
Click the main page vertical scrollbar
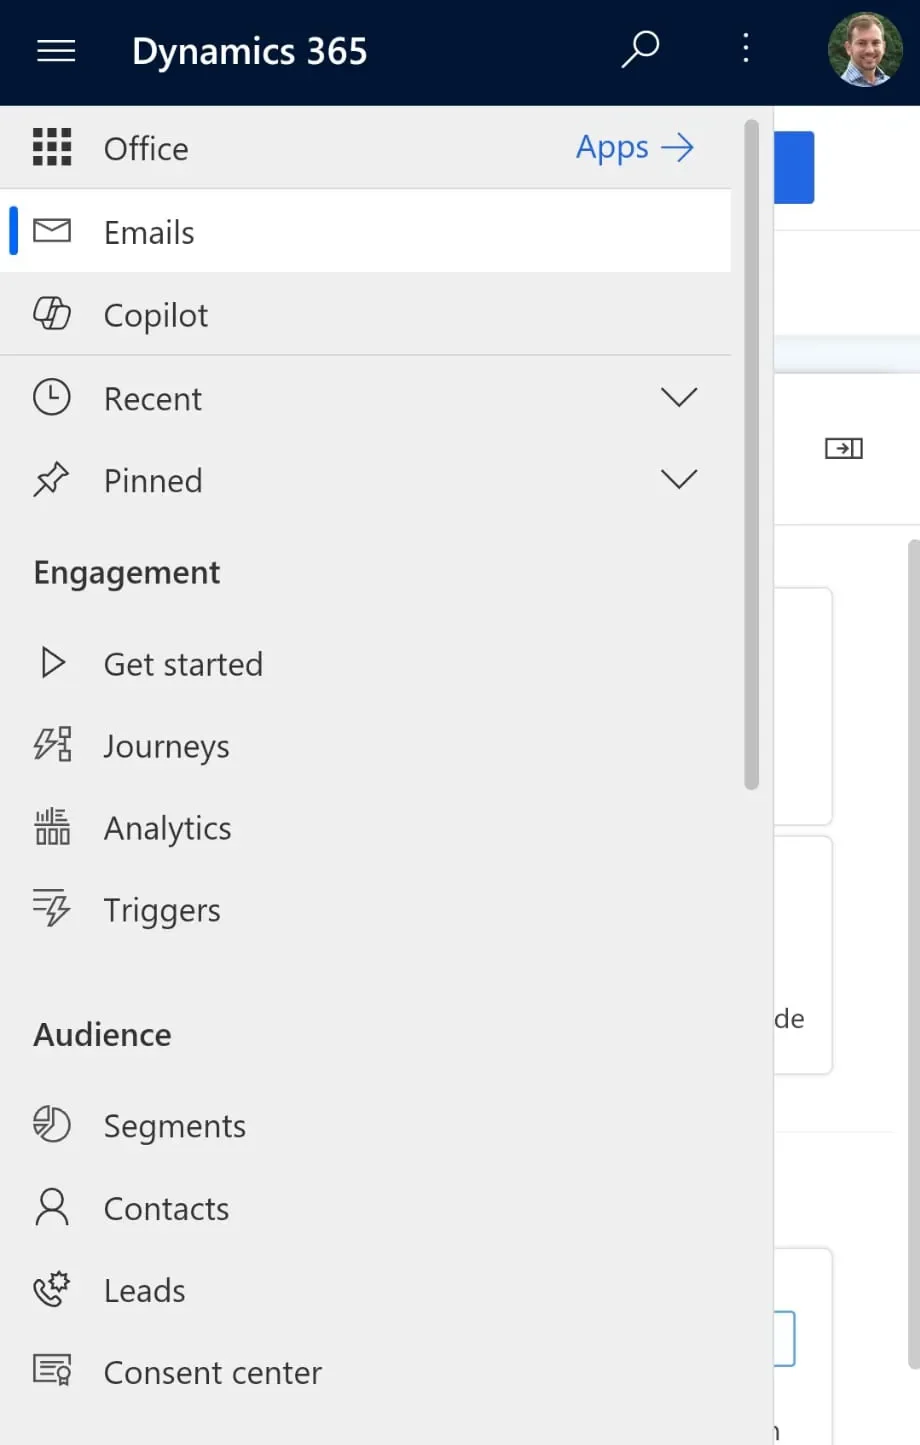[x=913, y=955]
